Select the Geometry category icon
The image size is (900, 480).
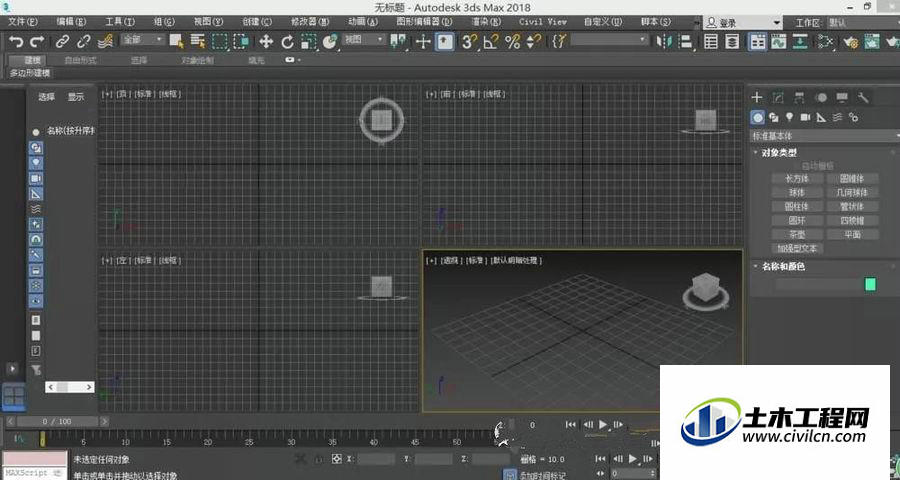pos(758,117)
